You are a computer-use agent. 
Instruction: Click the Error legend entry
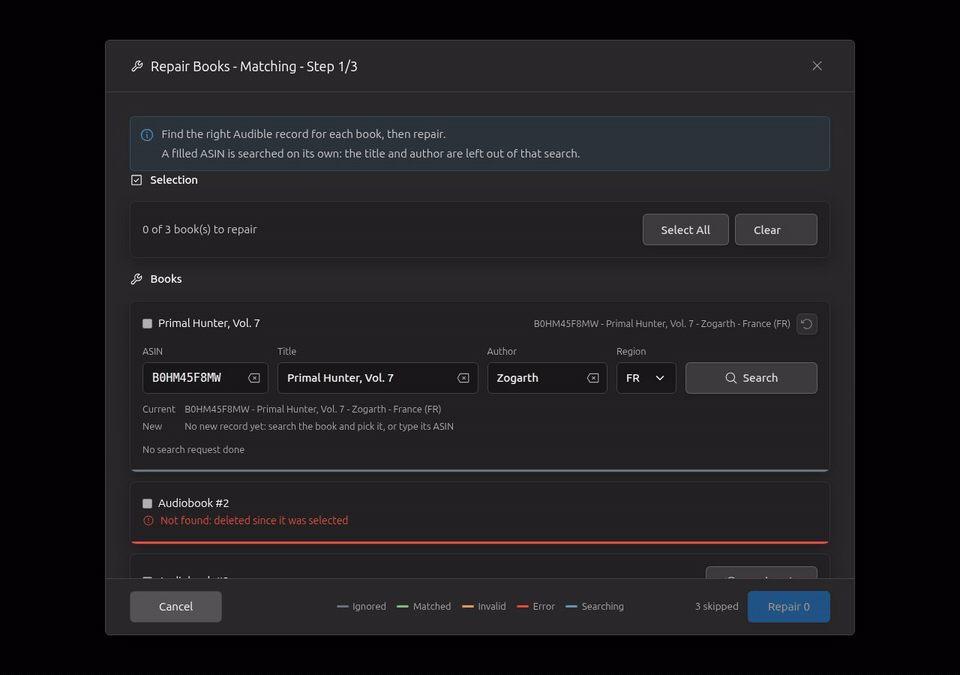click(x=536, y=606)
